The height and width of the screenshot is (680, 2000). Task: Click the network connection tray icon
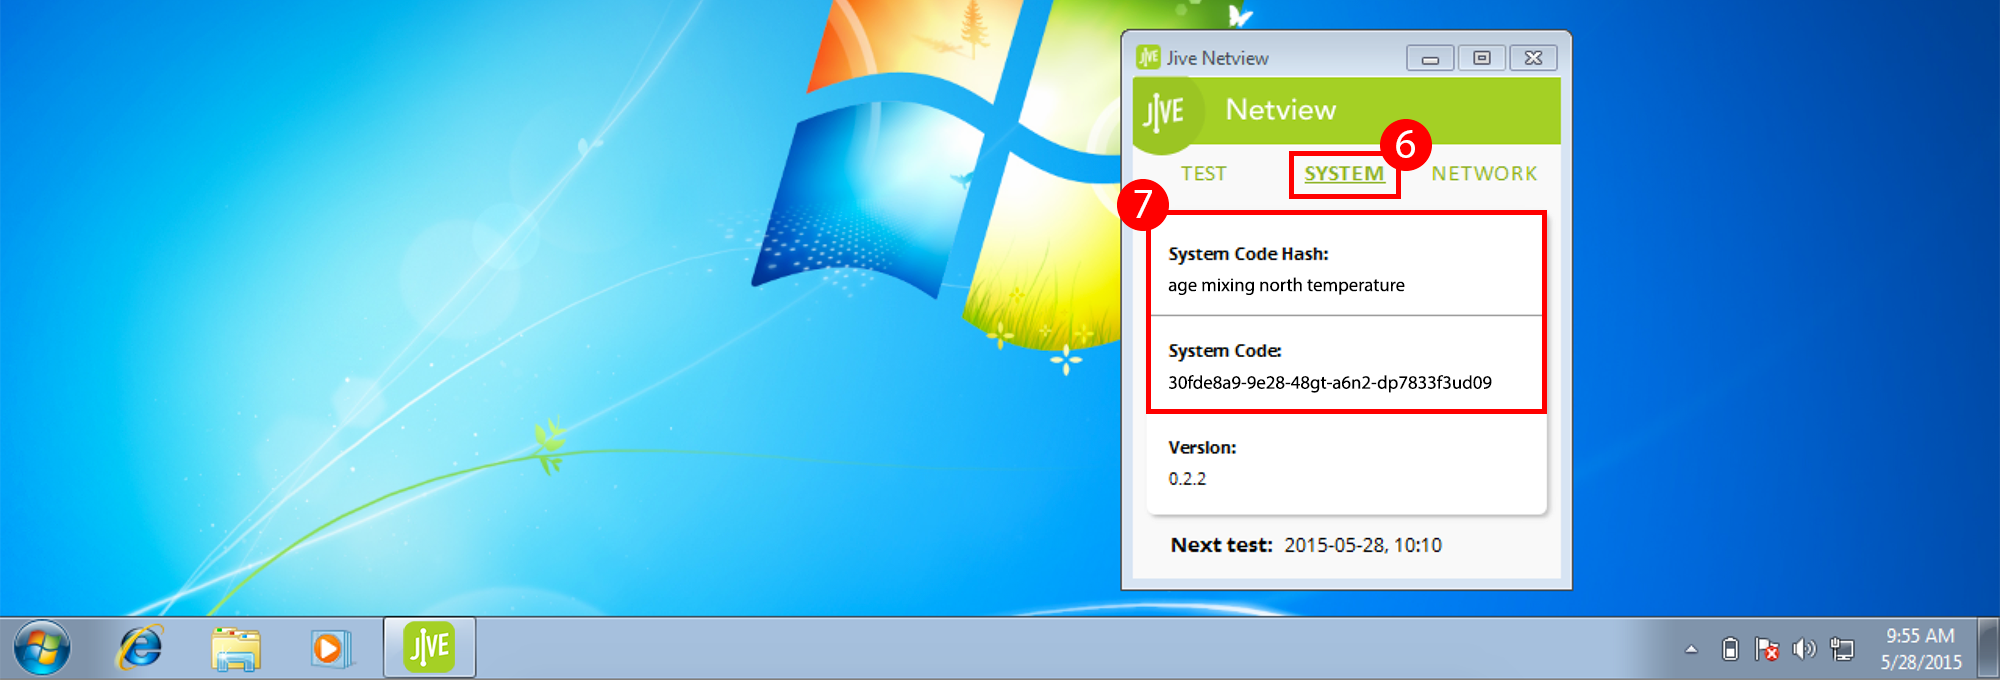tap(1842, 650)
